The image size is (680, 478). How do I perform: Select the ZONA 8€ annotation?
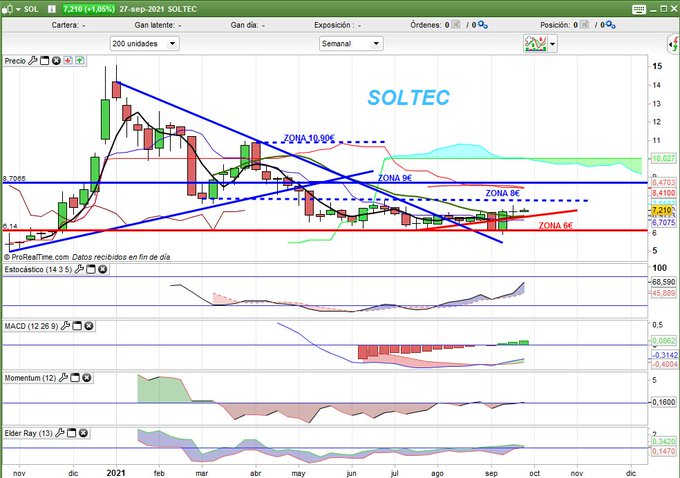502,193
